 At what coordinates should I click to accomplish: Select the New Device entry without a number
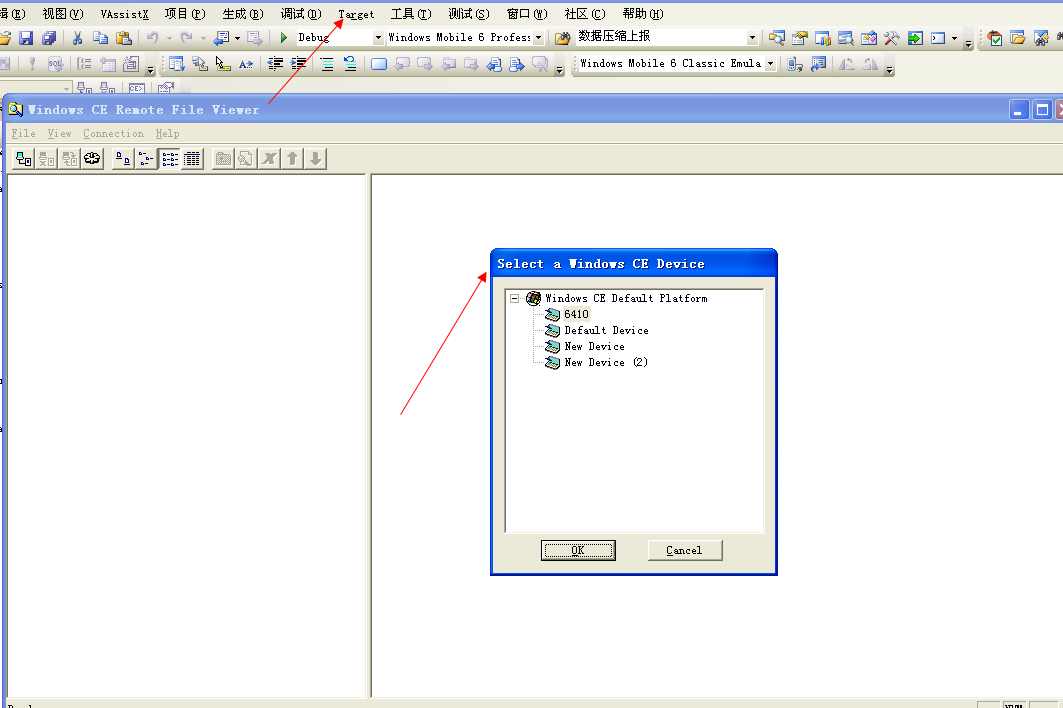tap(595, 347)
